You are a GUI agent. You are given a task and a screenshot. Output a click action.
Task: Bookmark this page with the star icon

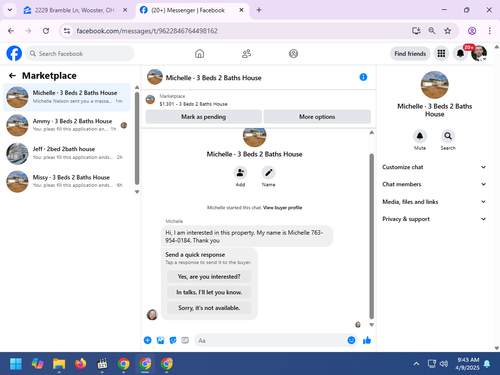448,31
